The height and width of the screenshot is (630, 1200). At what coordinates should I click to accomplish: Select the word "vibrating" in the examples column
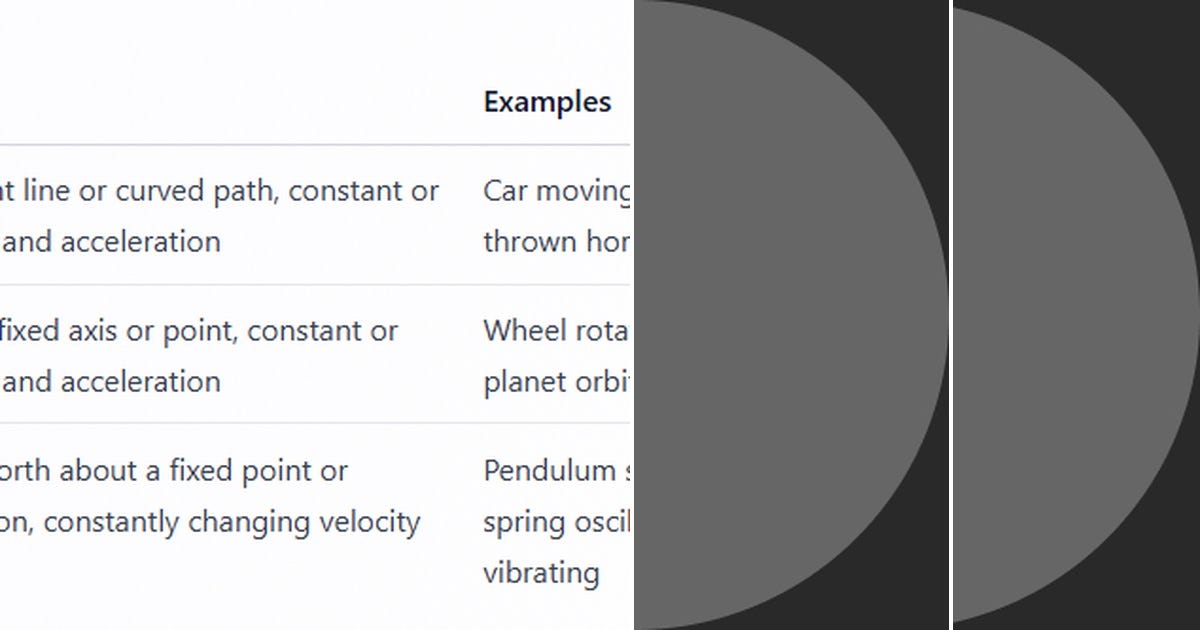pos(541,573)
